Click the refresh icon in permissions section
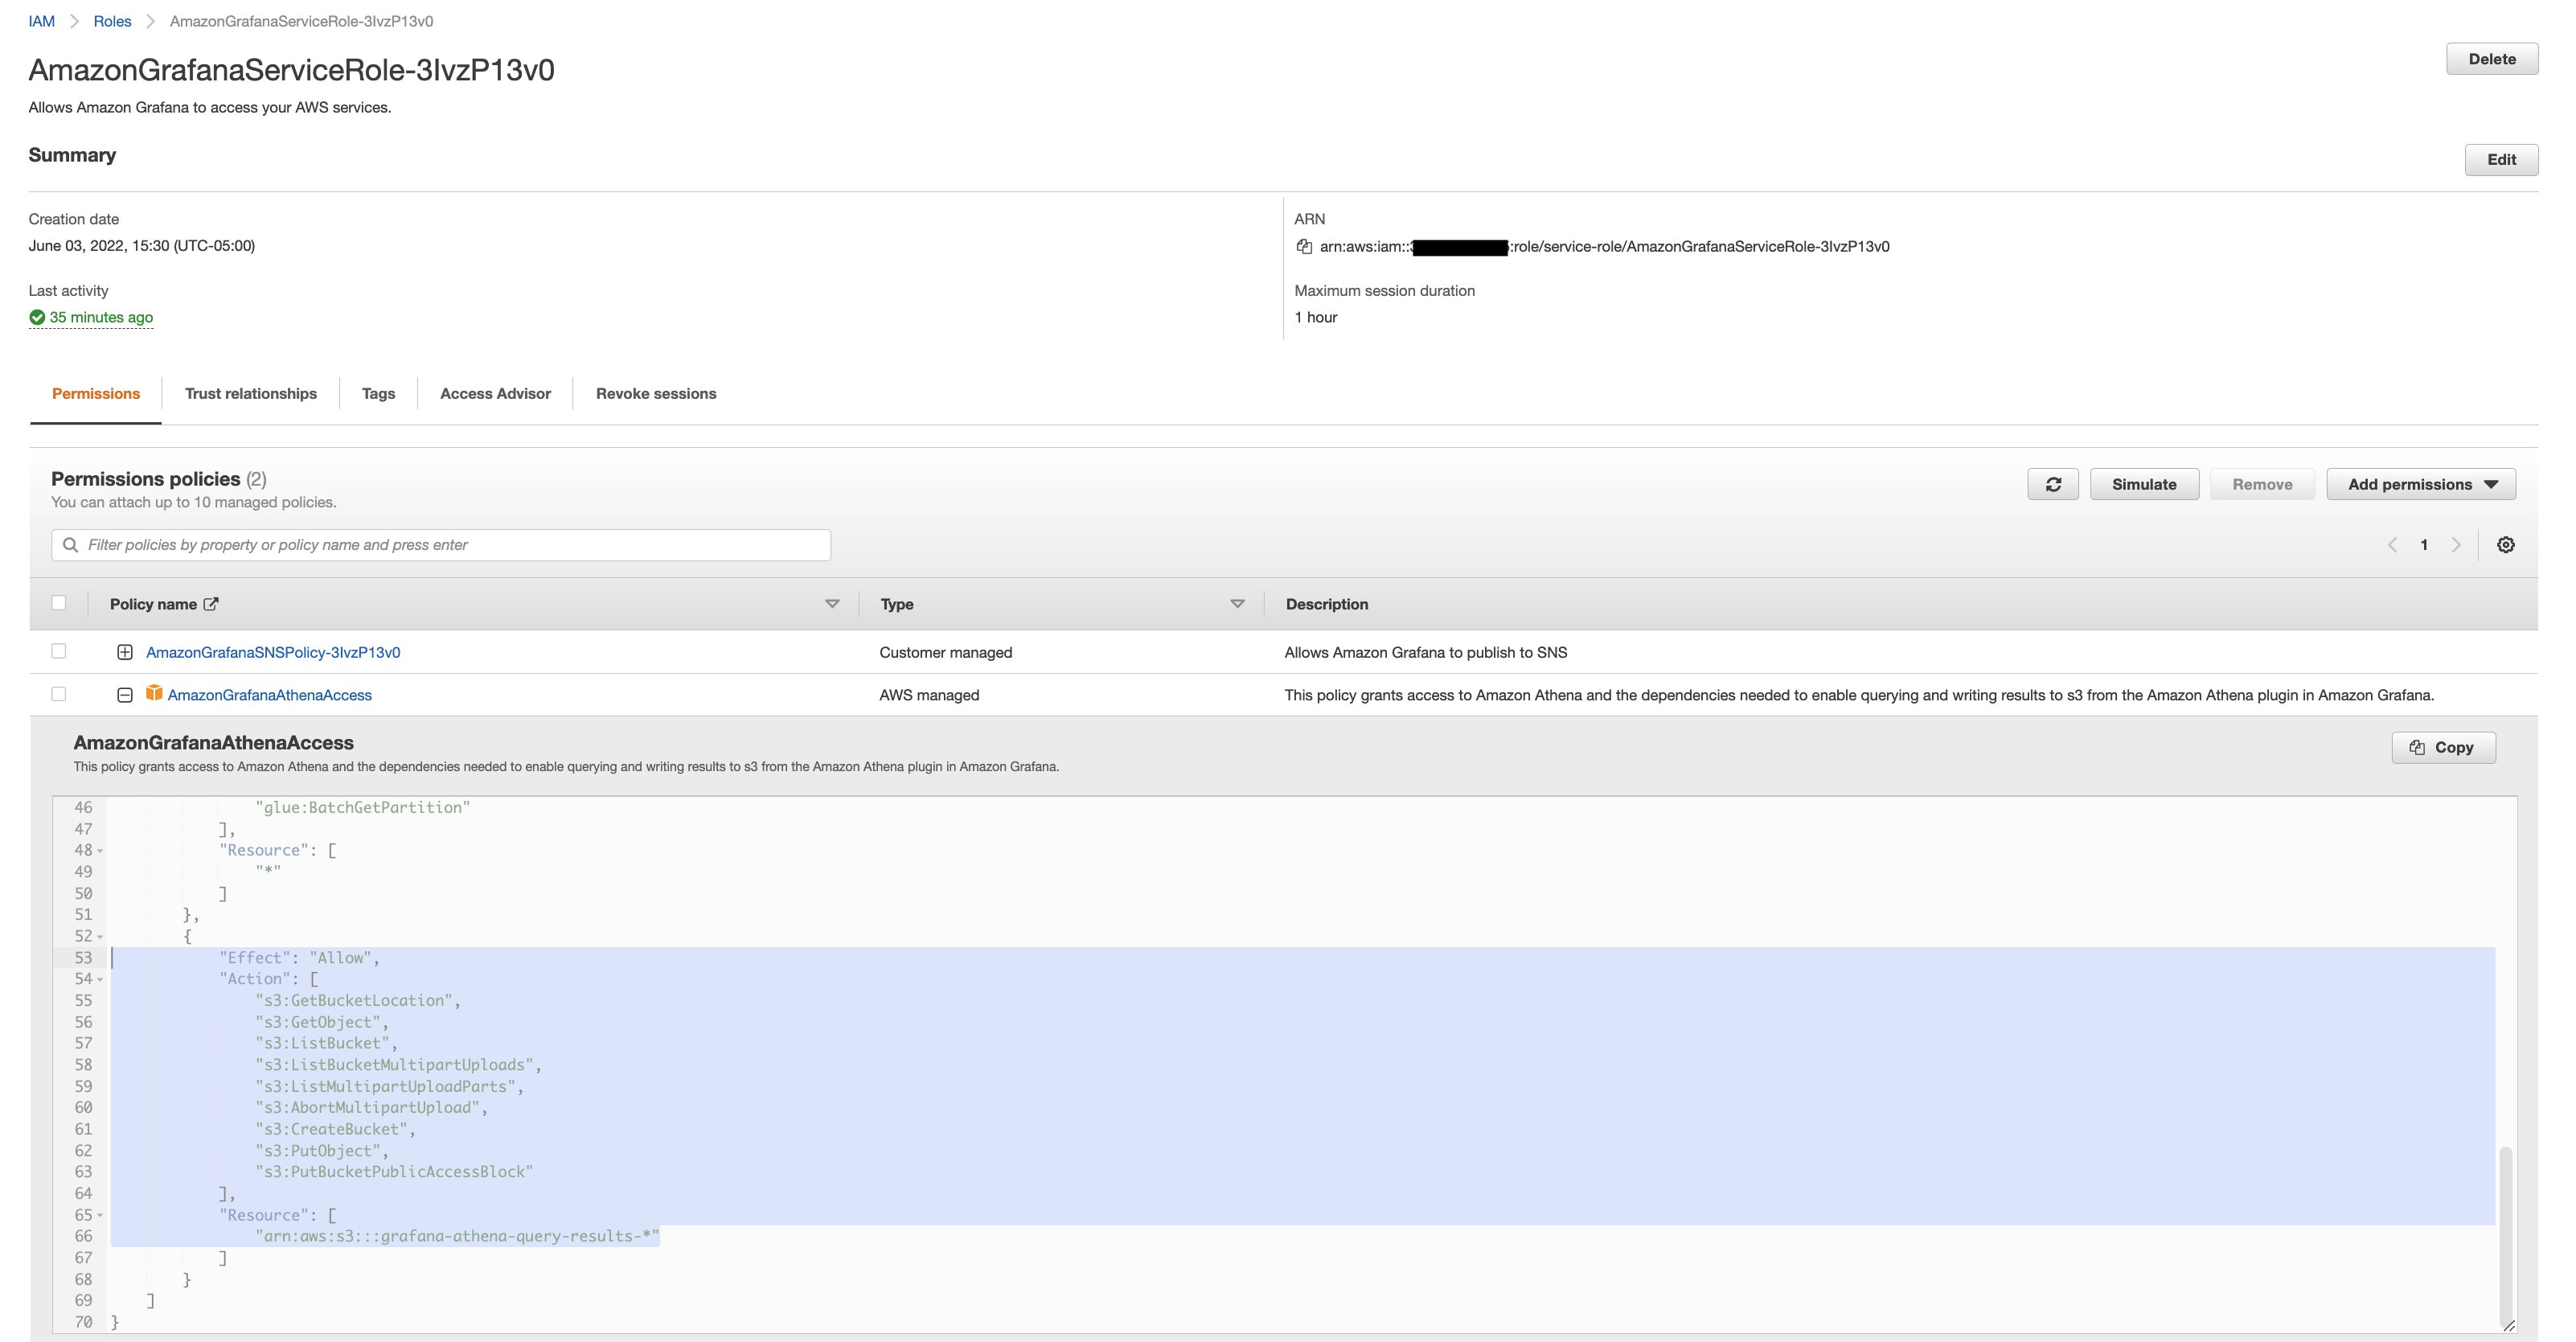2576x1342 pixels. coord(2051,484)
